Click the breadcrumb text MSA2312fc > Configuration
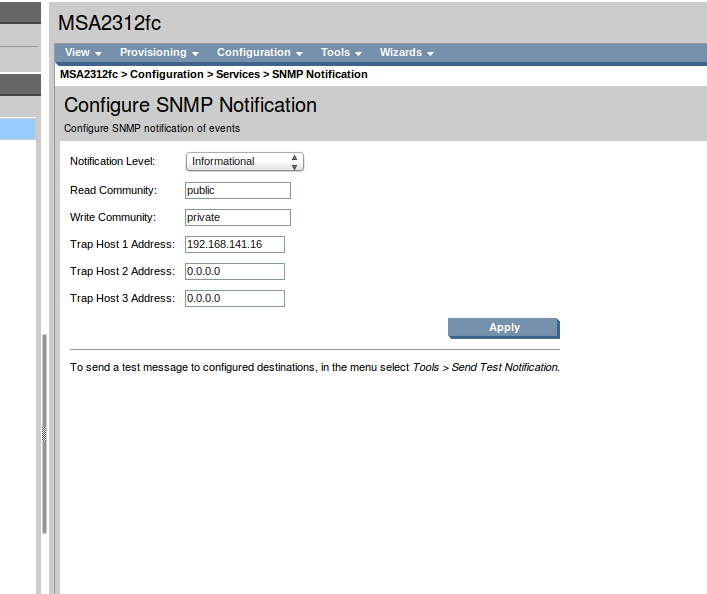This screenshot has height=594, width=707. [132, 74]
